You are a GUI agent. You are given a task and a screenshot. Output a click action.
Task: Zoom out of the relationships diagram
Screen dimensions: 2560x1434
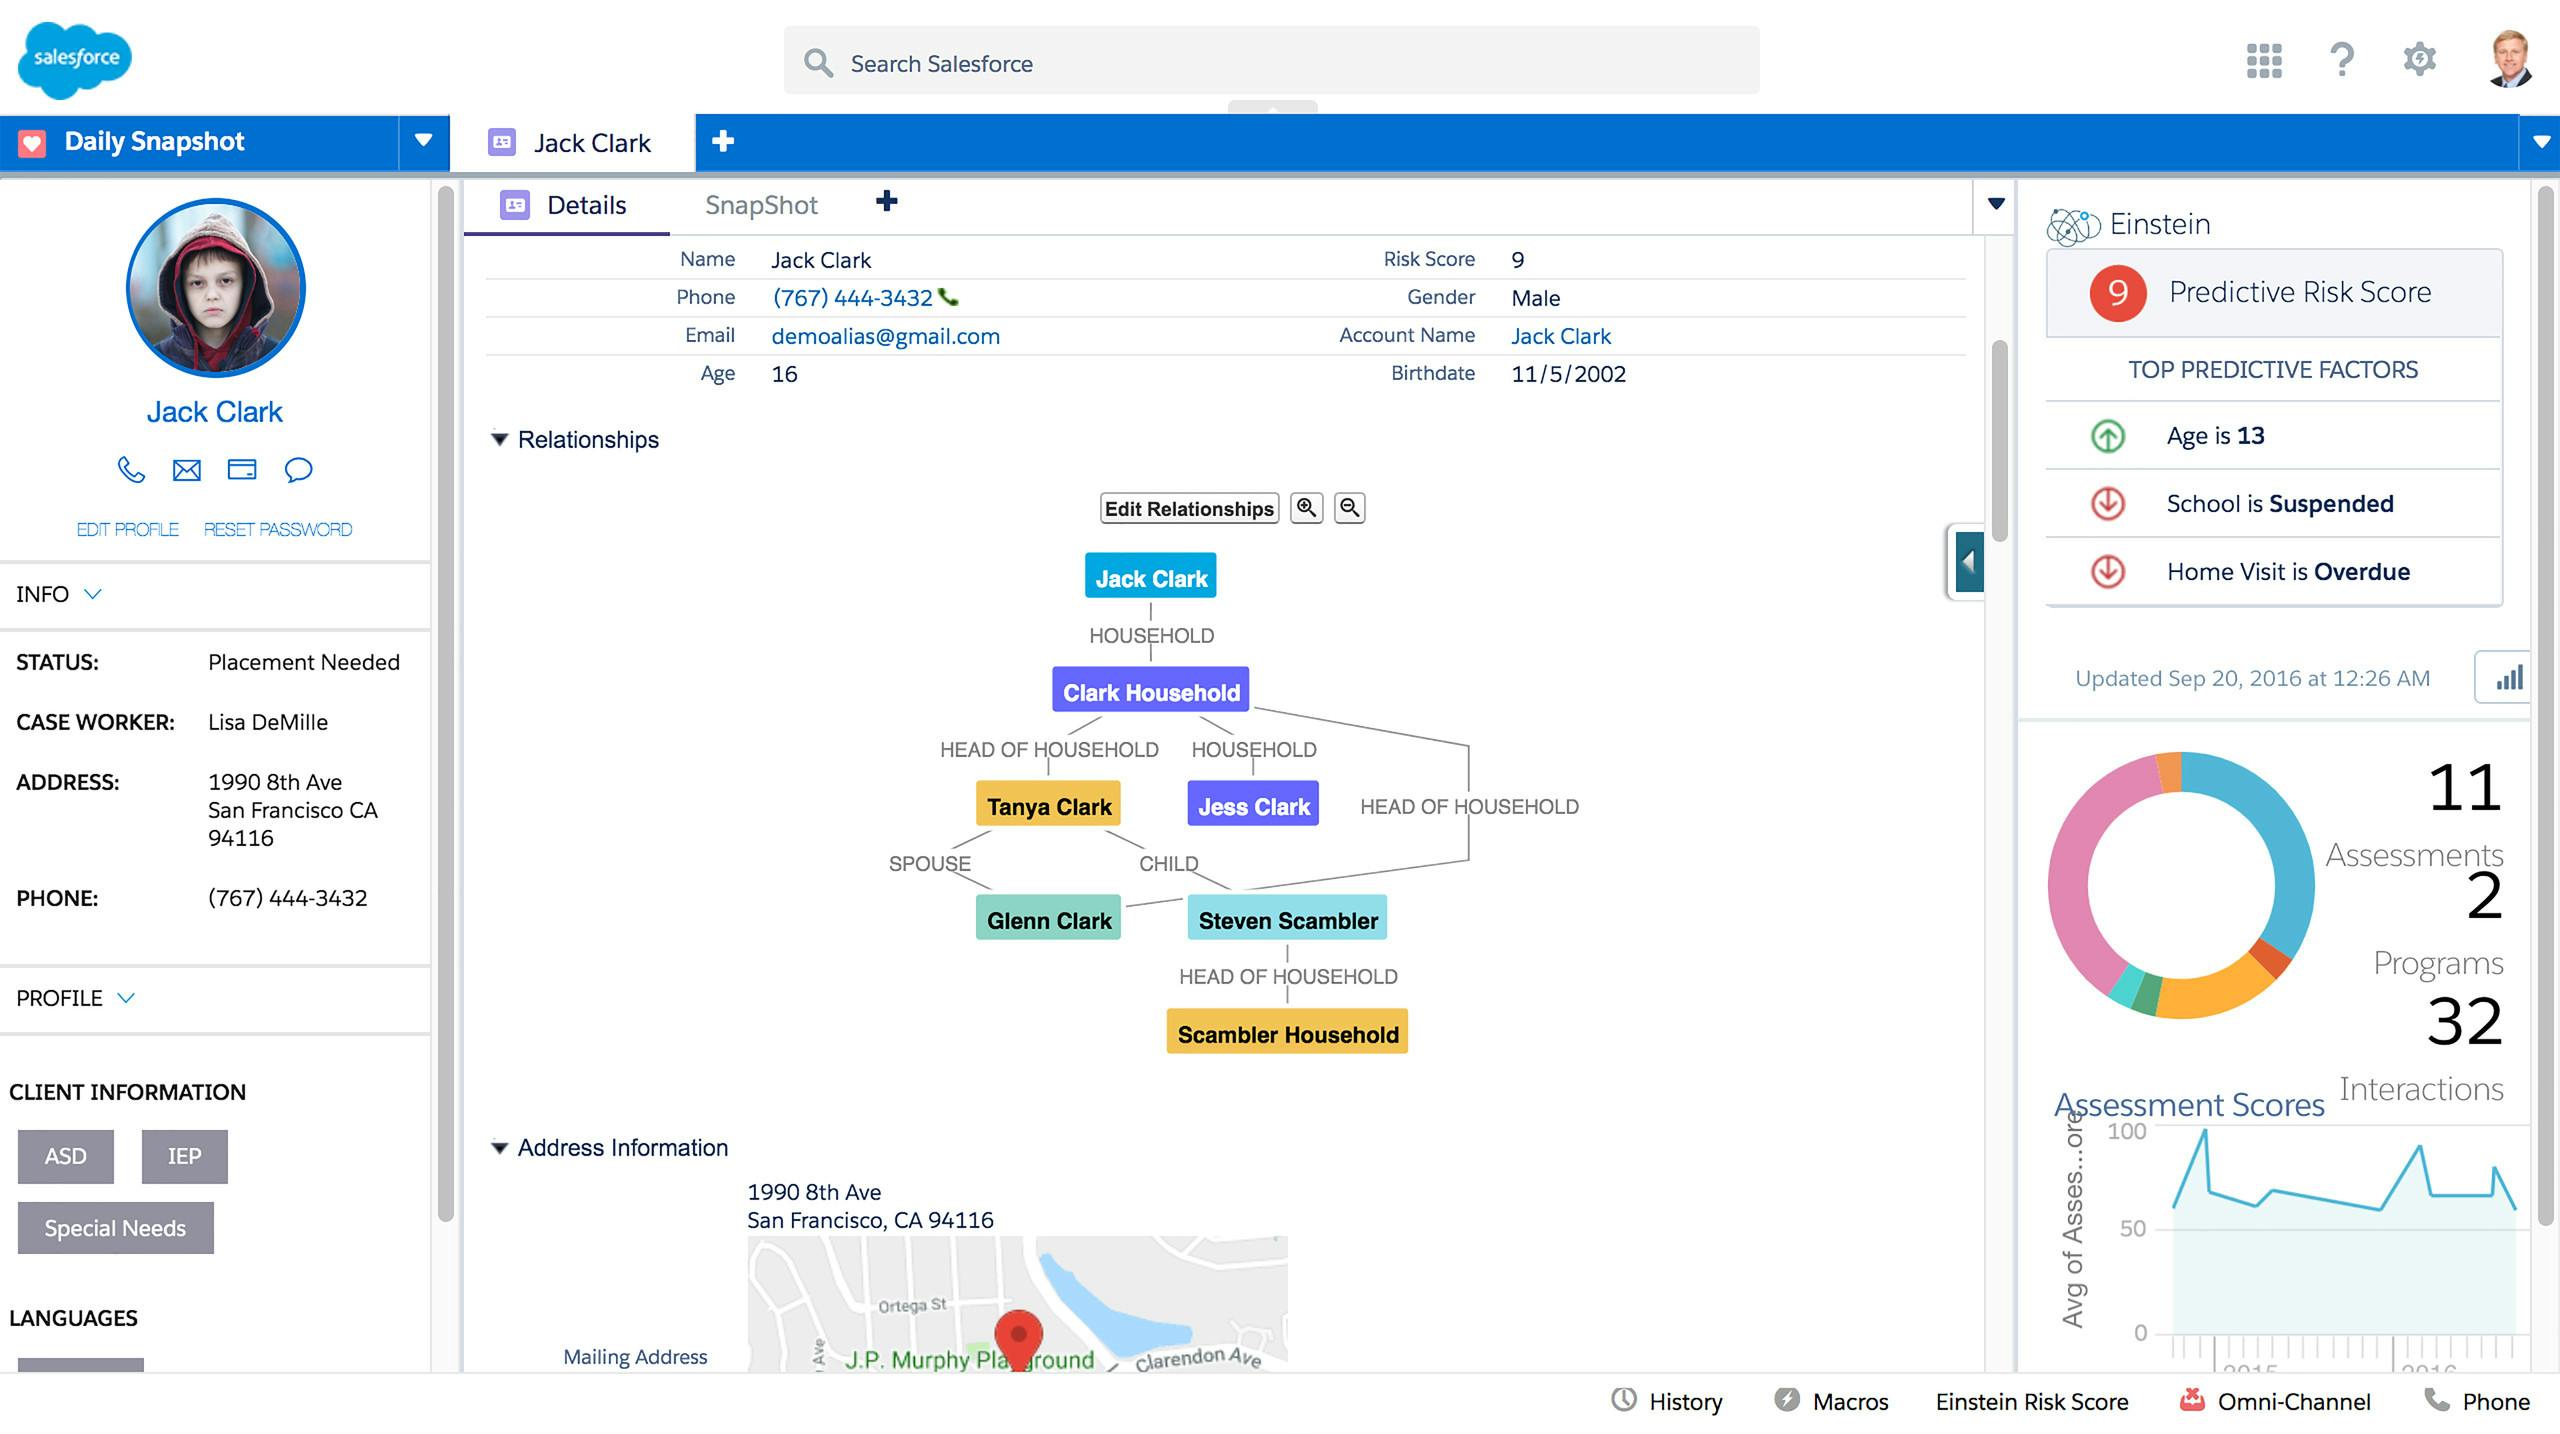[1349, 508]
